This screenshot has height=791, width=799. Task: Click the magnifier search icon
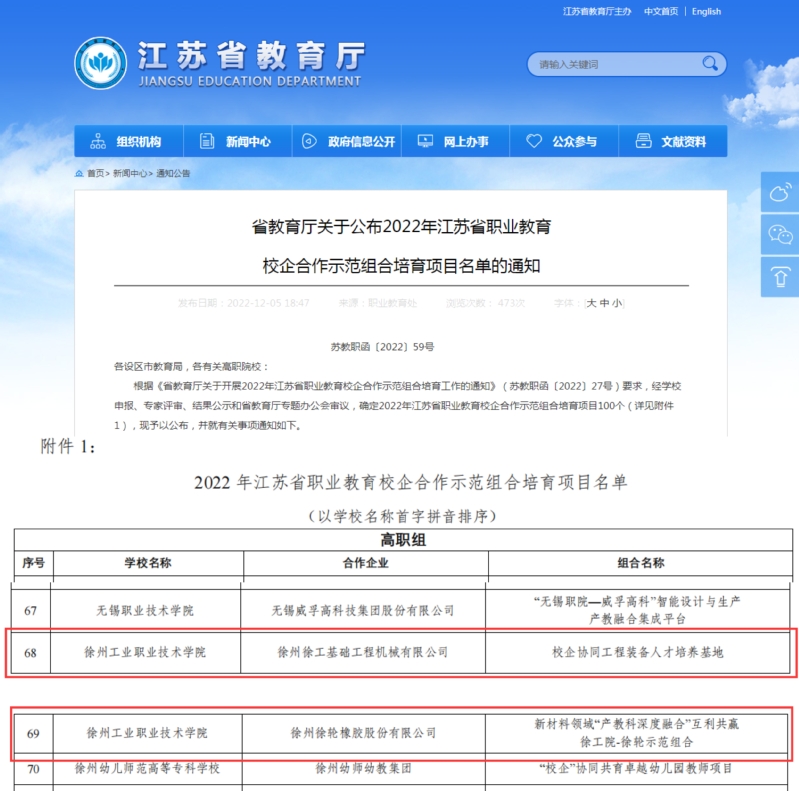(710, 64)
